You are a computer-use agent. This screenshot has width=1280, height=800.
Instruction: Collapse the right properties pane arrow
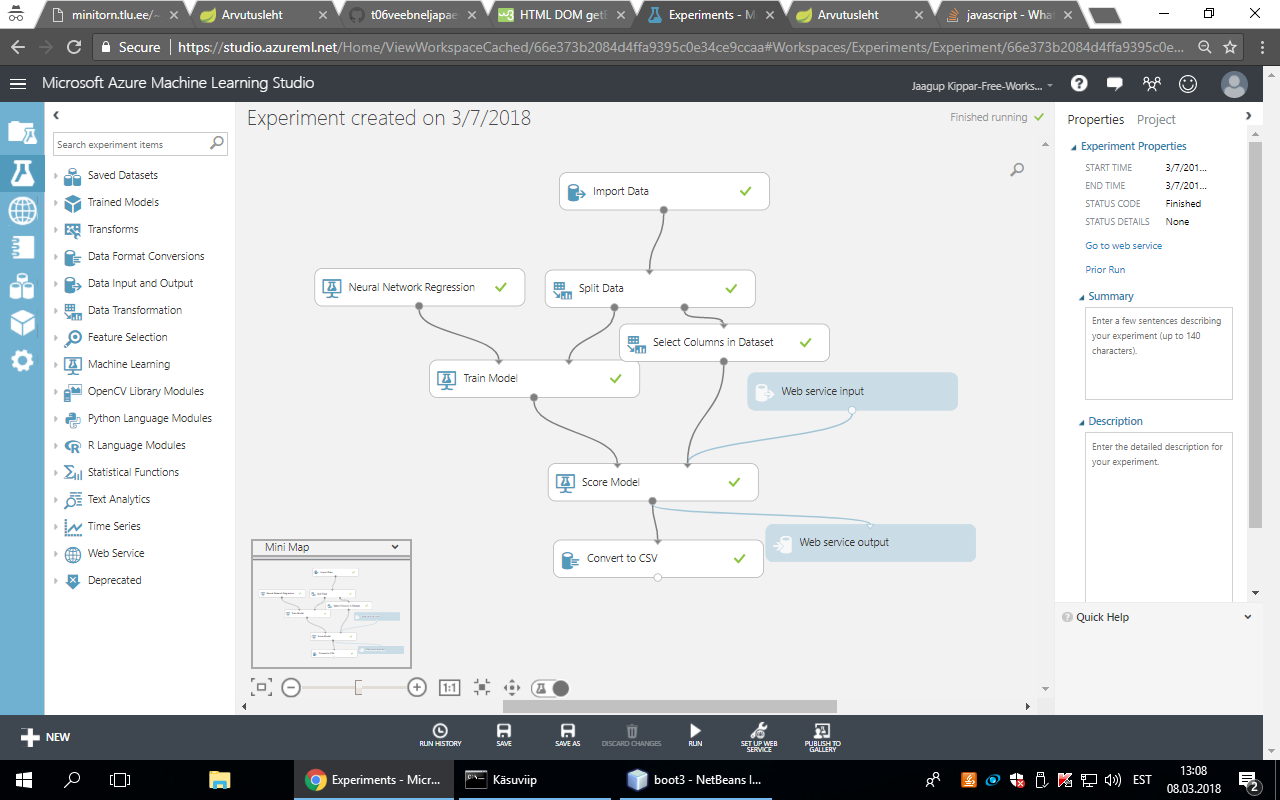1248,116
